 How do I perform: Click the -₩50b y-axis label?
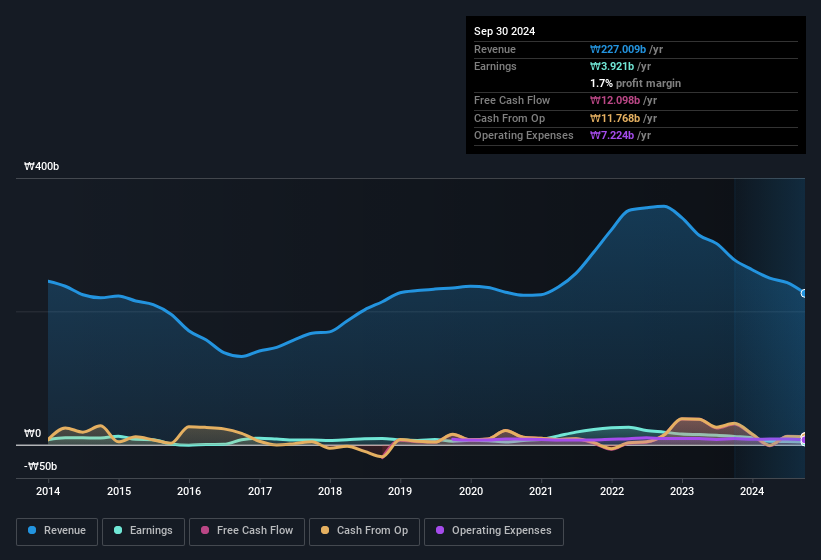pyautogui.click(x=40, y=466)
